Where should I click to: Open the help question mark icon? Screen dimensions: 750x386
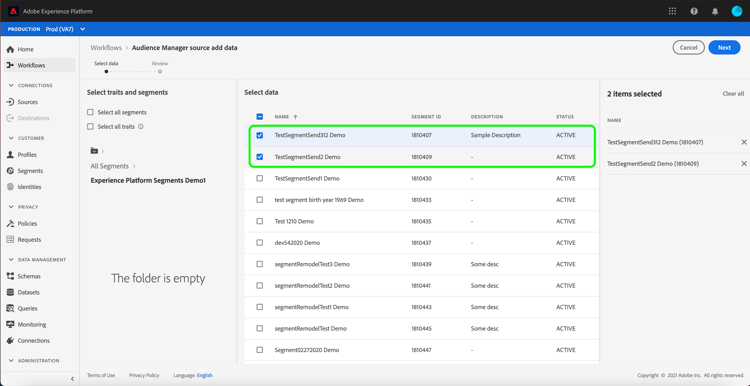[x=694, y=11]
